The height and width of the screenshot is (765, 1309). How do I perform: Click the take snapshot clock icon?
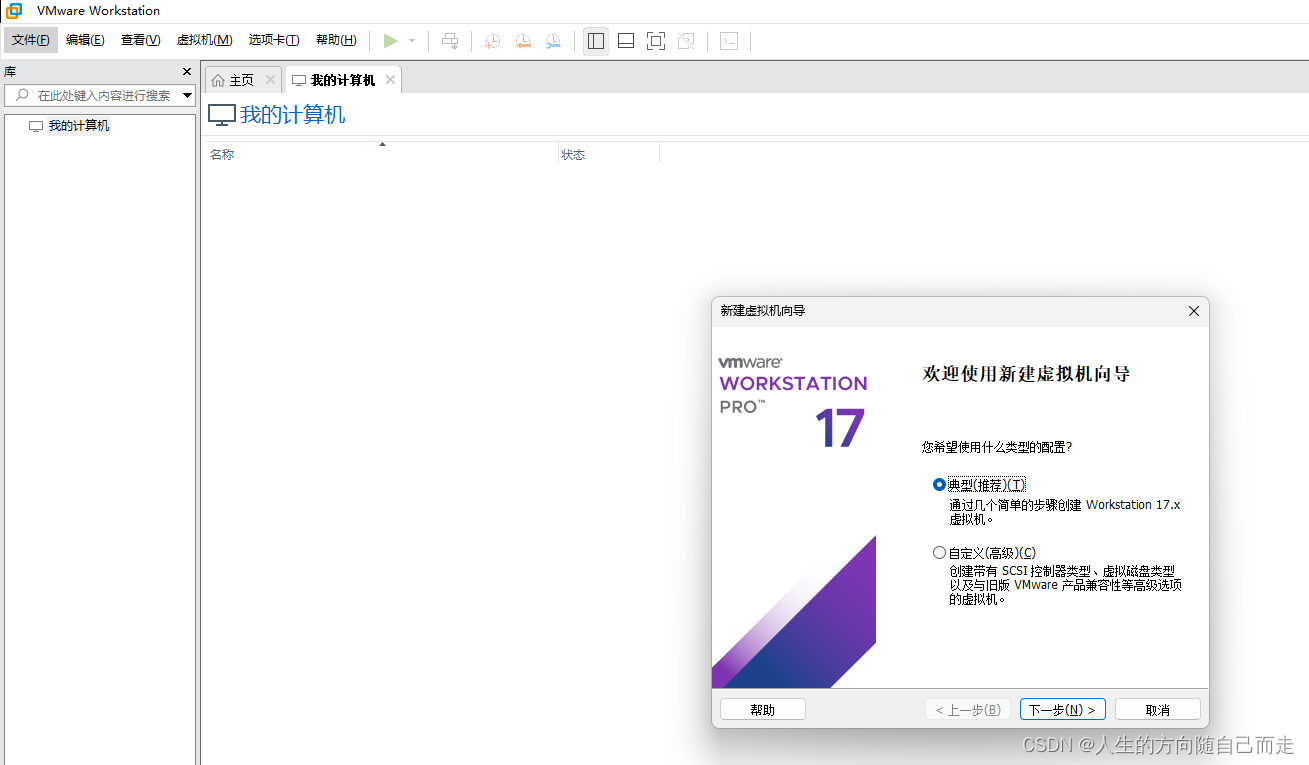(493, 41)
